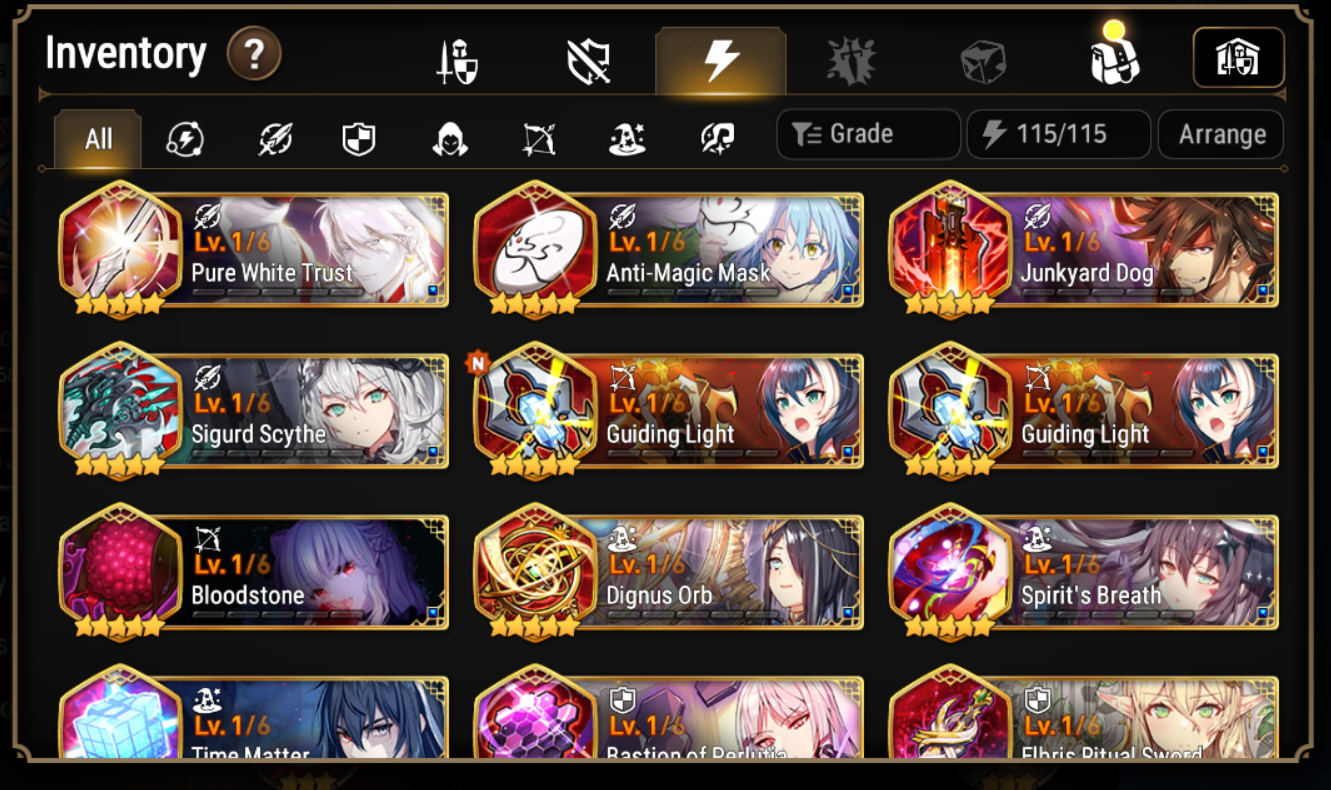This screenshot has height=790, width=1331.
Task: Expand the Grade sort dropdown
Action: point(868,134)
